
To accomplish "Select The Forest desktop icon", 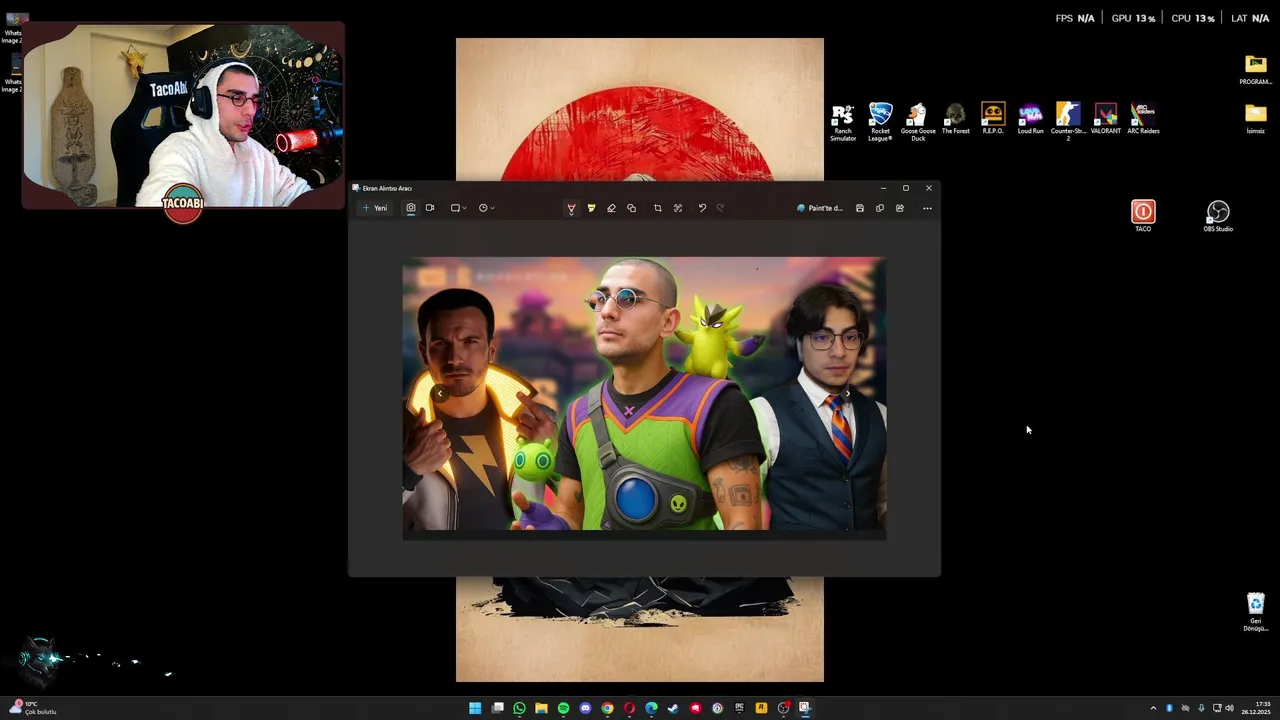I will [x=955, y=119].
